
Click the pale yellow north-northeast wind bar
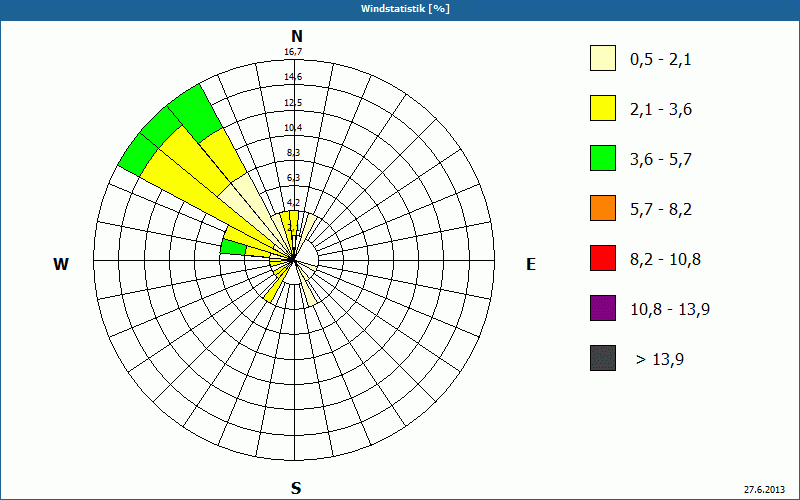[307, 229]
